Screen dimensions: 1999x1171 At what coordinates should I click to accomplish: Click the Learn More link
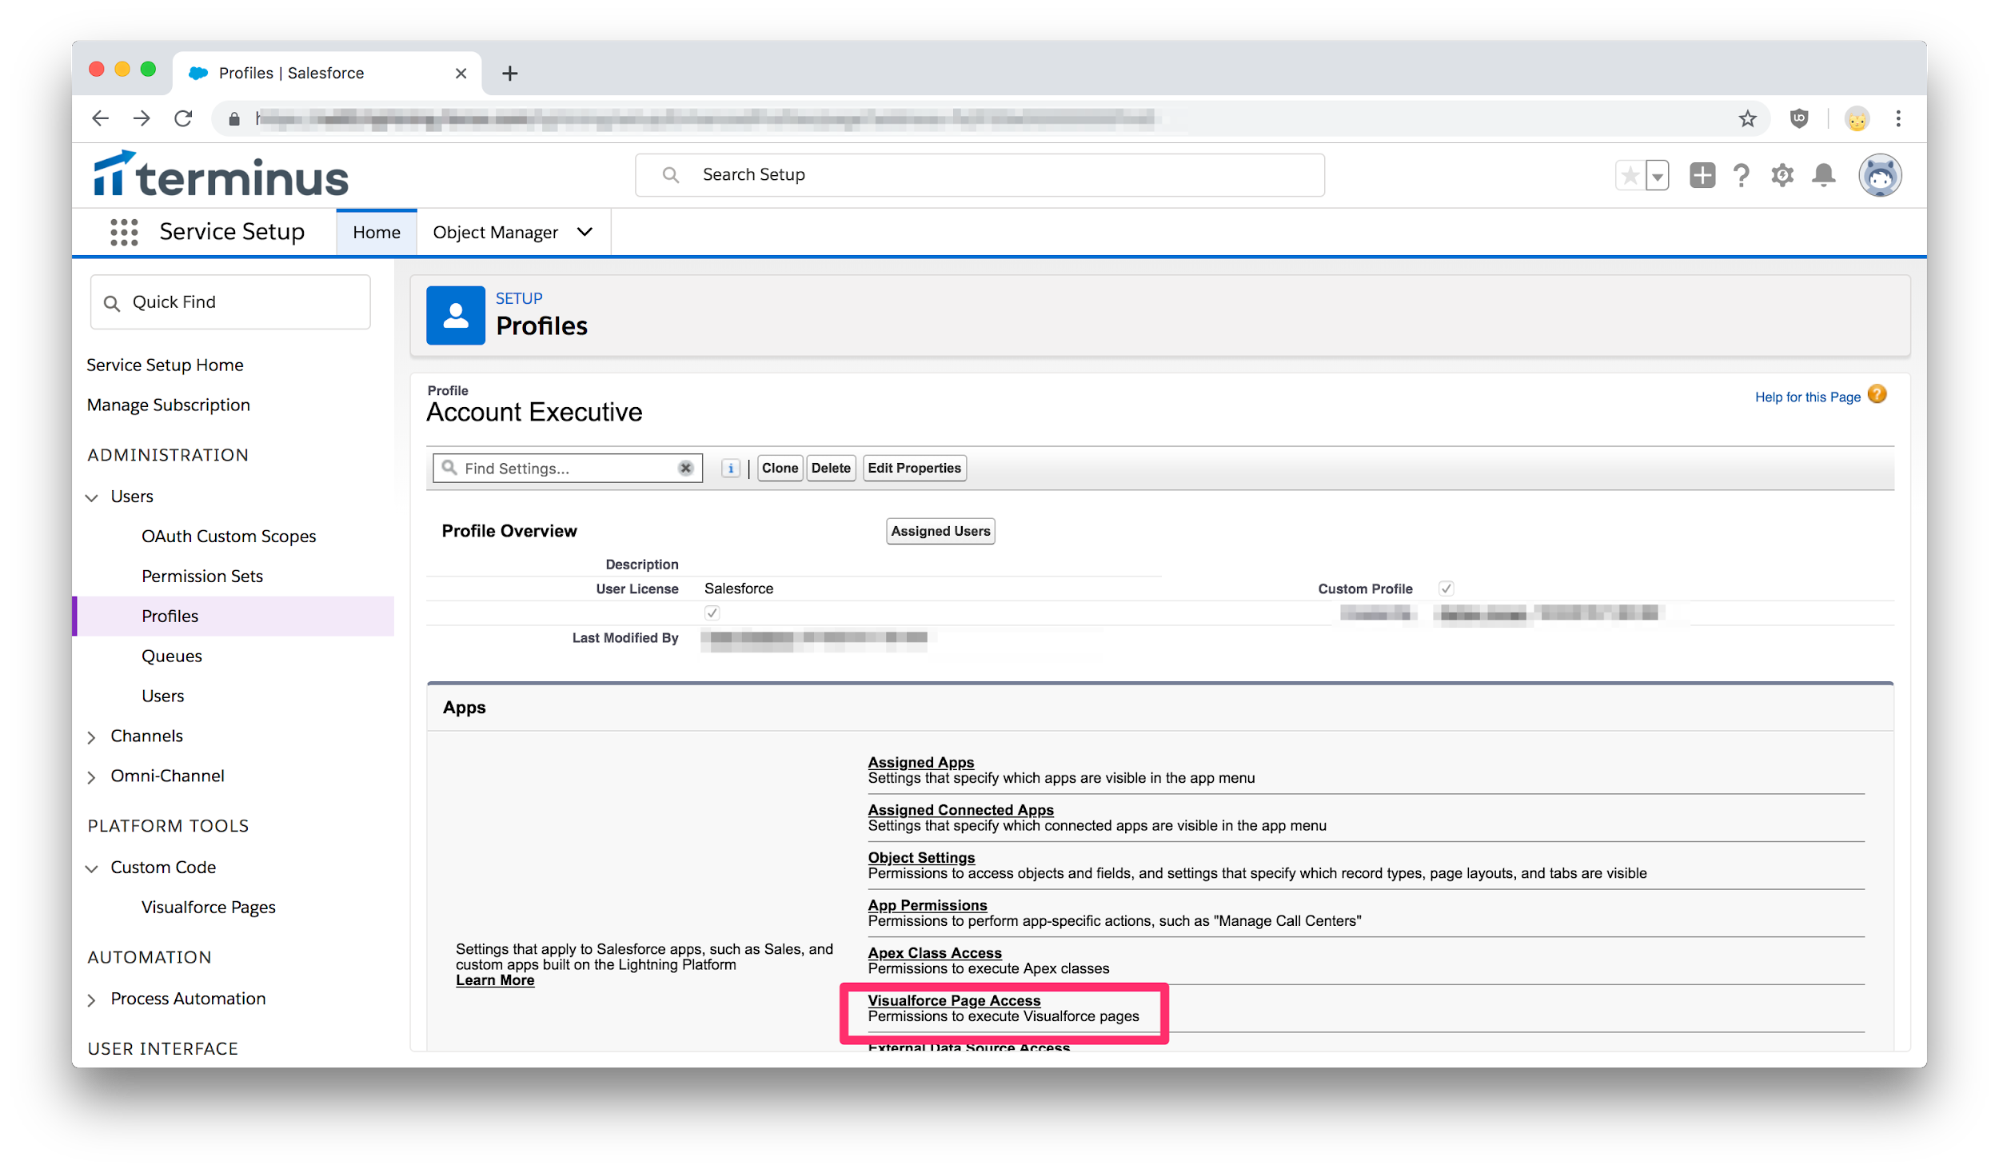[x=495, y=980]
